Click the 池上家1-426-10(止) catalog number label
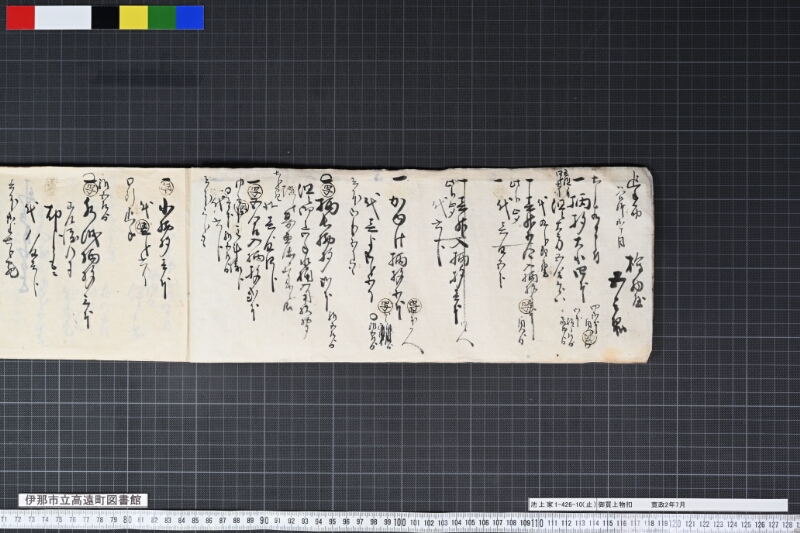Screen dimensions: 800x533 (x=562, y=504)
